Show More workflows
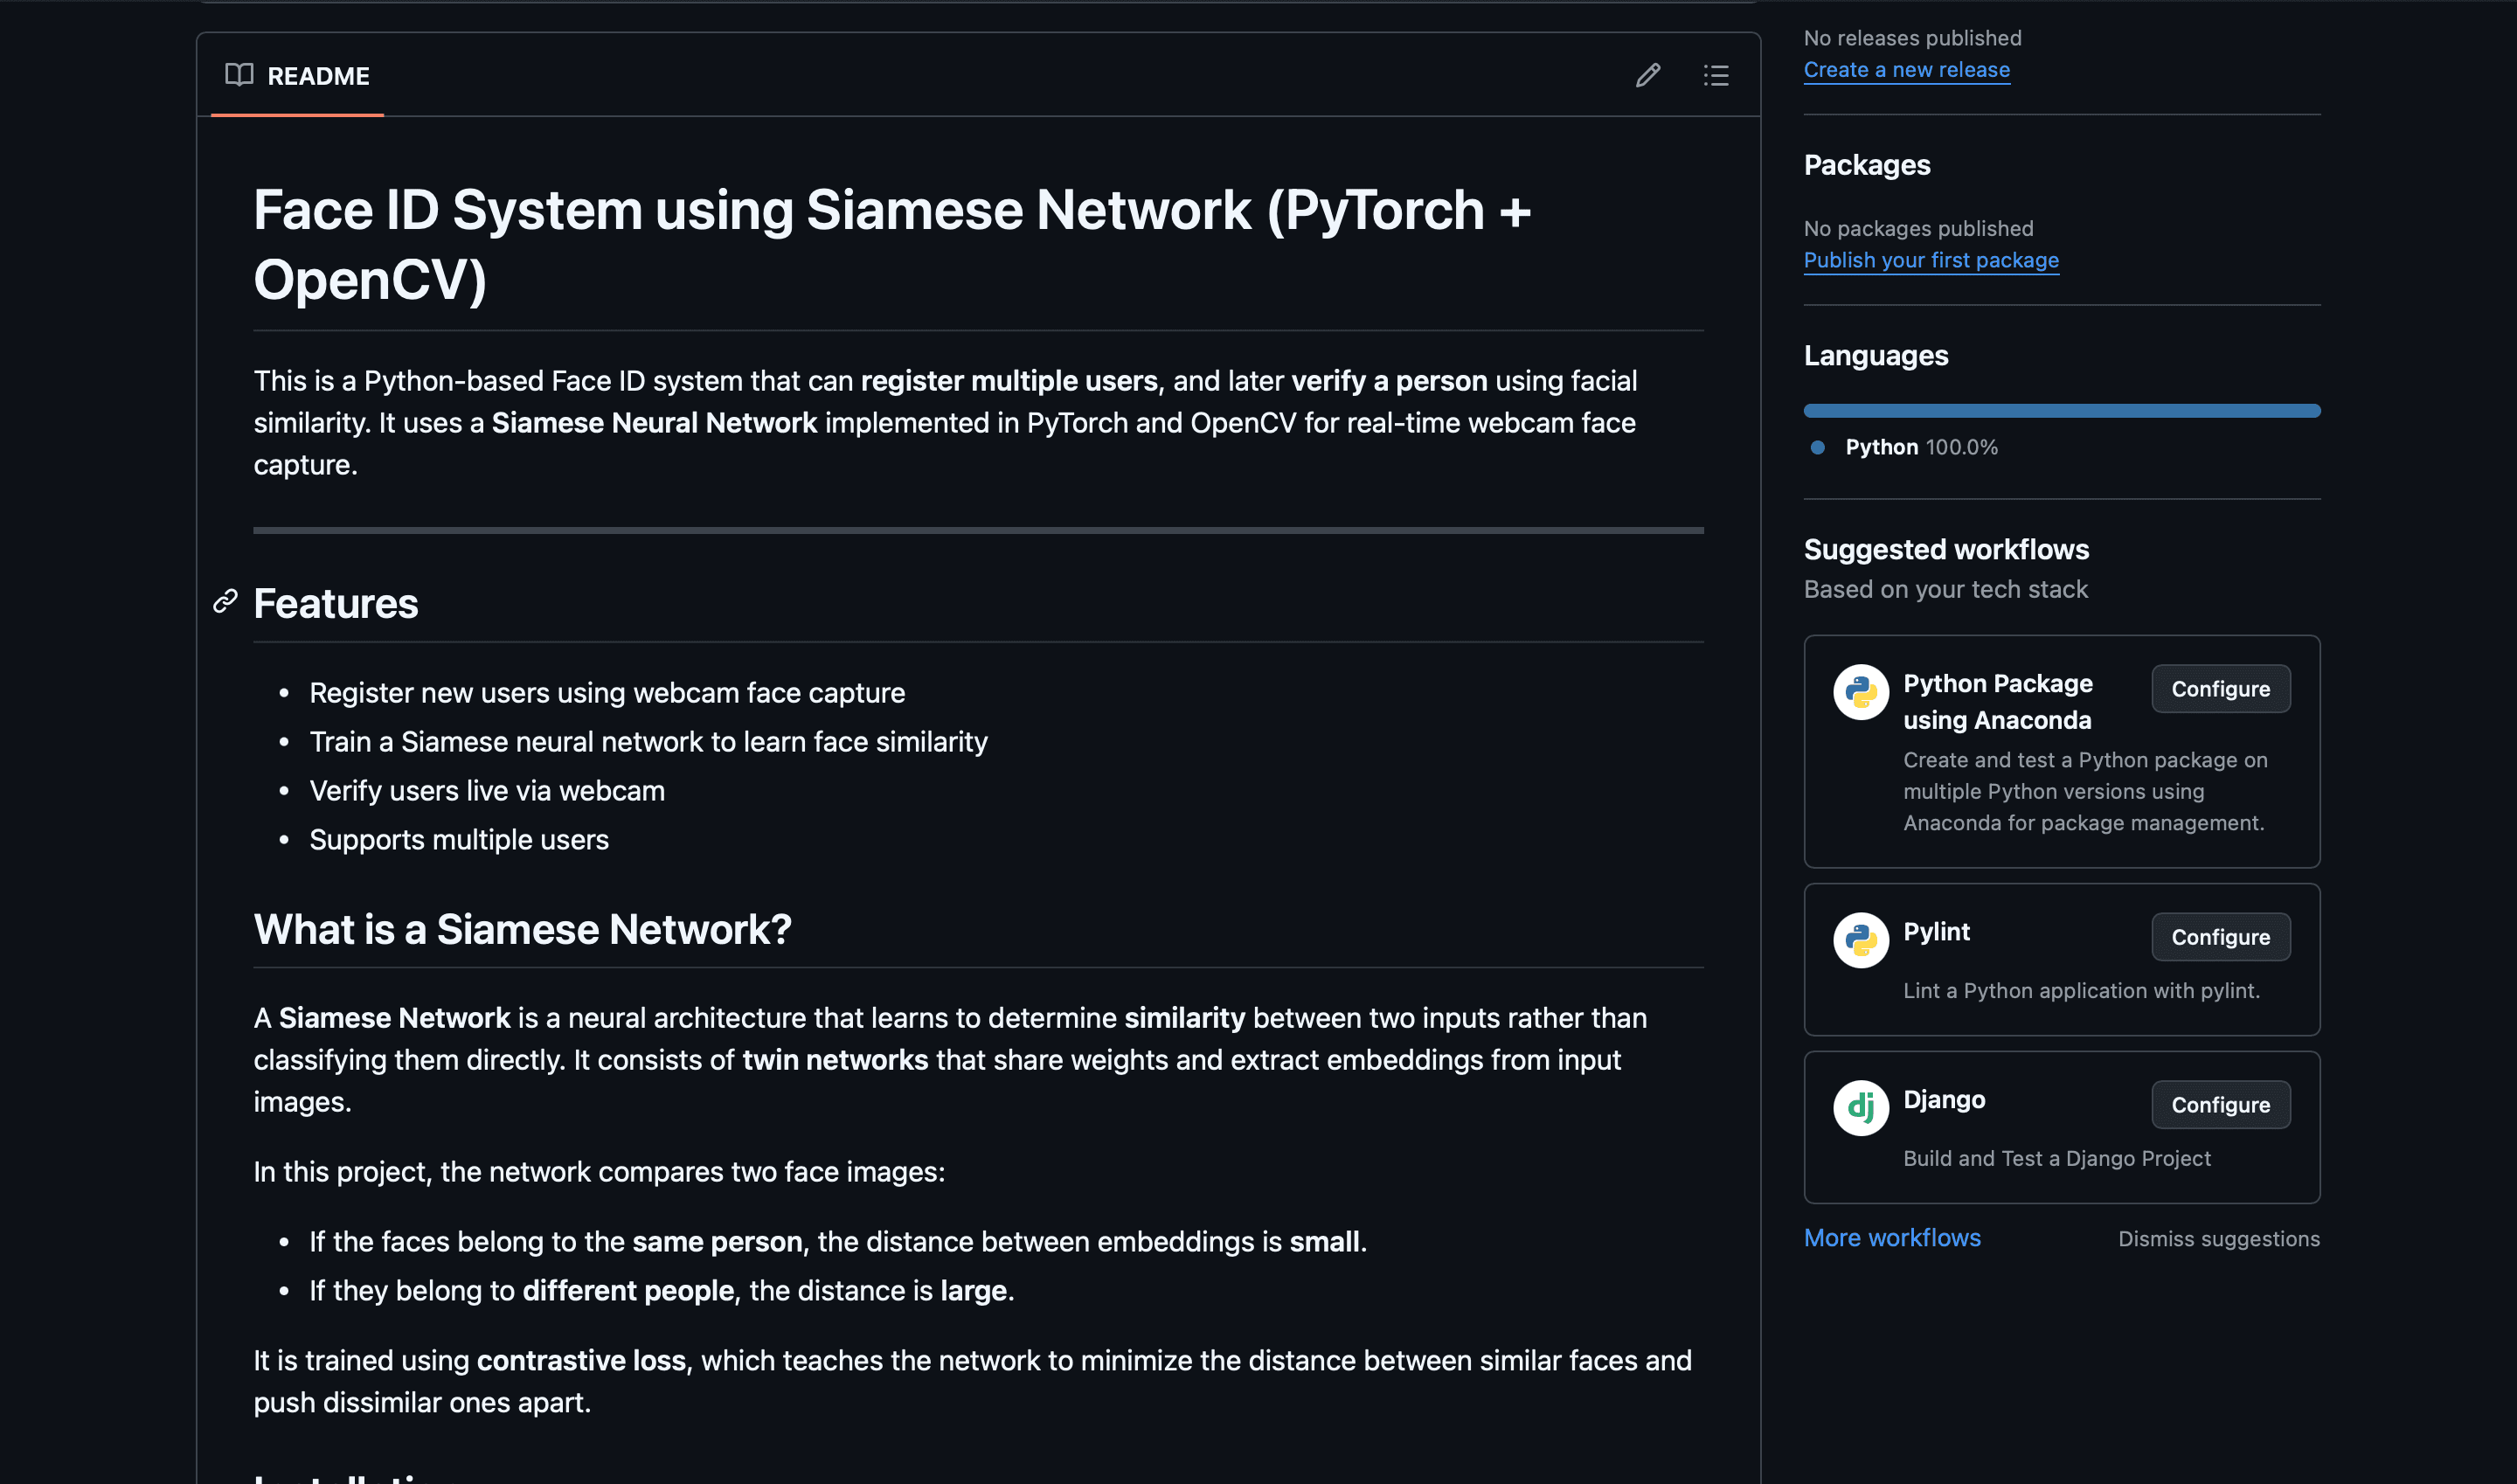The width and height of the screenshot is (2517, 1484). coord(1892,1237)
